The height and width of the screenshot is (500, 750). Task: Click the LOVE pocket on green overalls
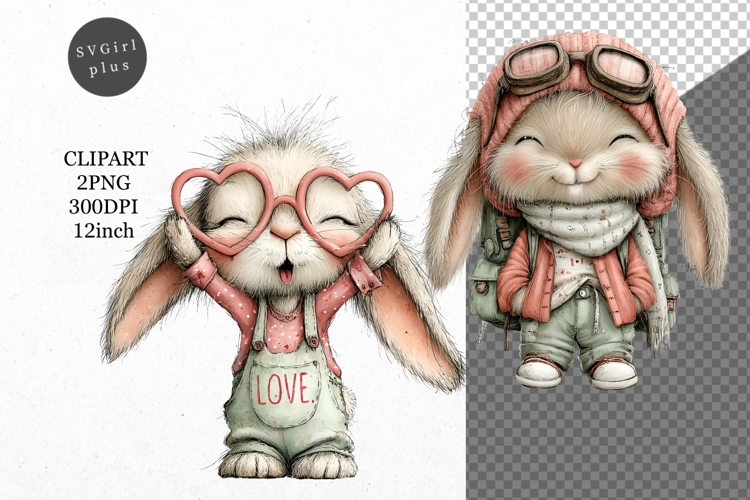click(285, 390)
